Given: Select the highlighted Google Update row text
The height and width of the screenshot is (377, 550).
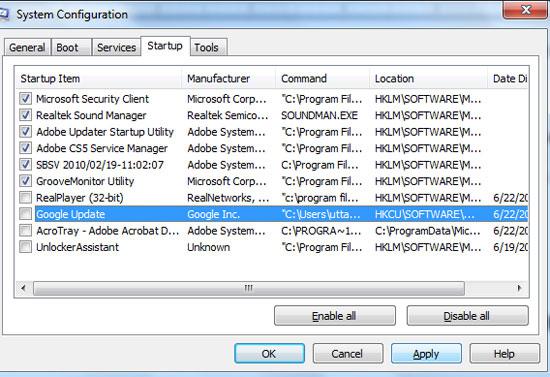Looking at the screenshot, I should 71,214.
